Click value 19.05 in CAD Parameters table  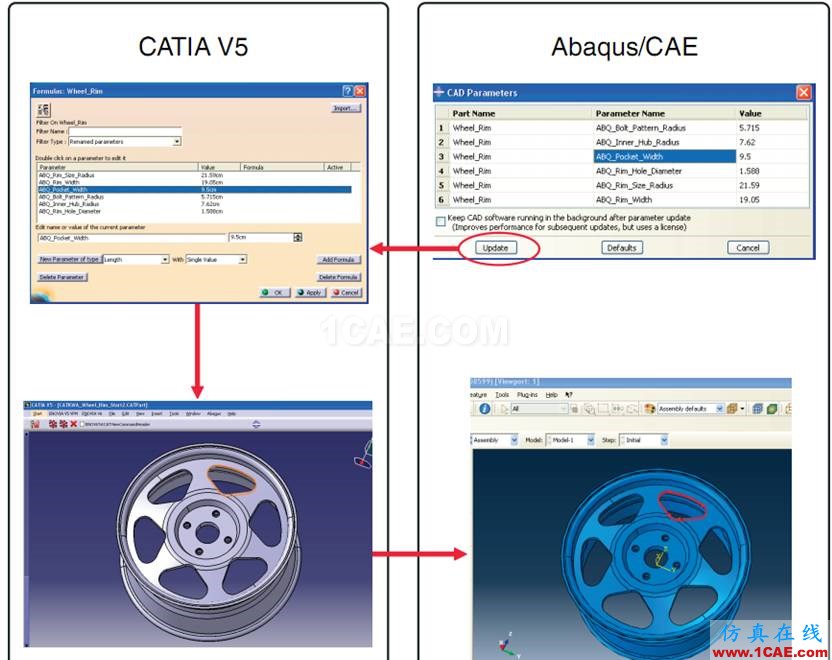coord(749,199)
